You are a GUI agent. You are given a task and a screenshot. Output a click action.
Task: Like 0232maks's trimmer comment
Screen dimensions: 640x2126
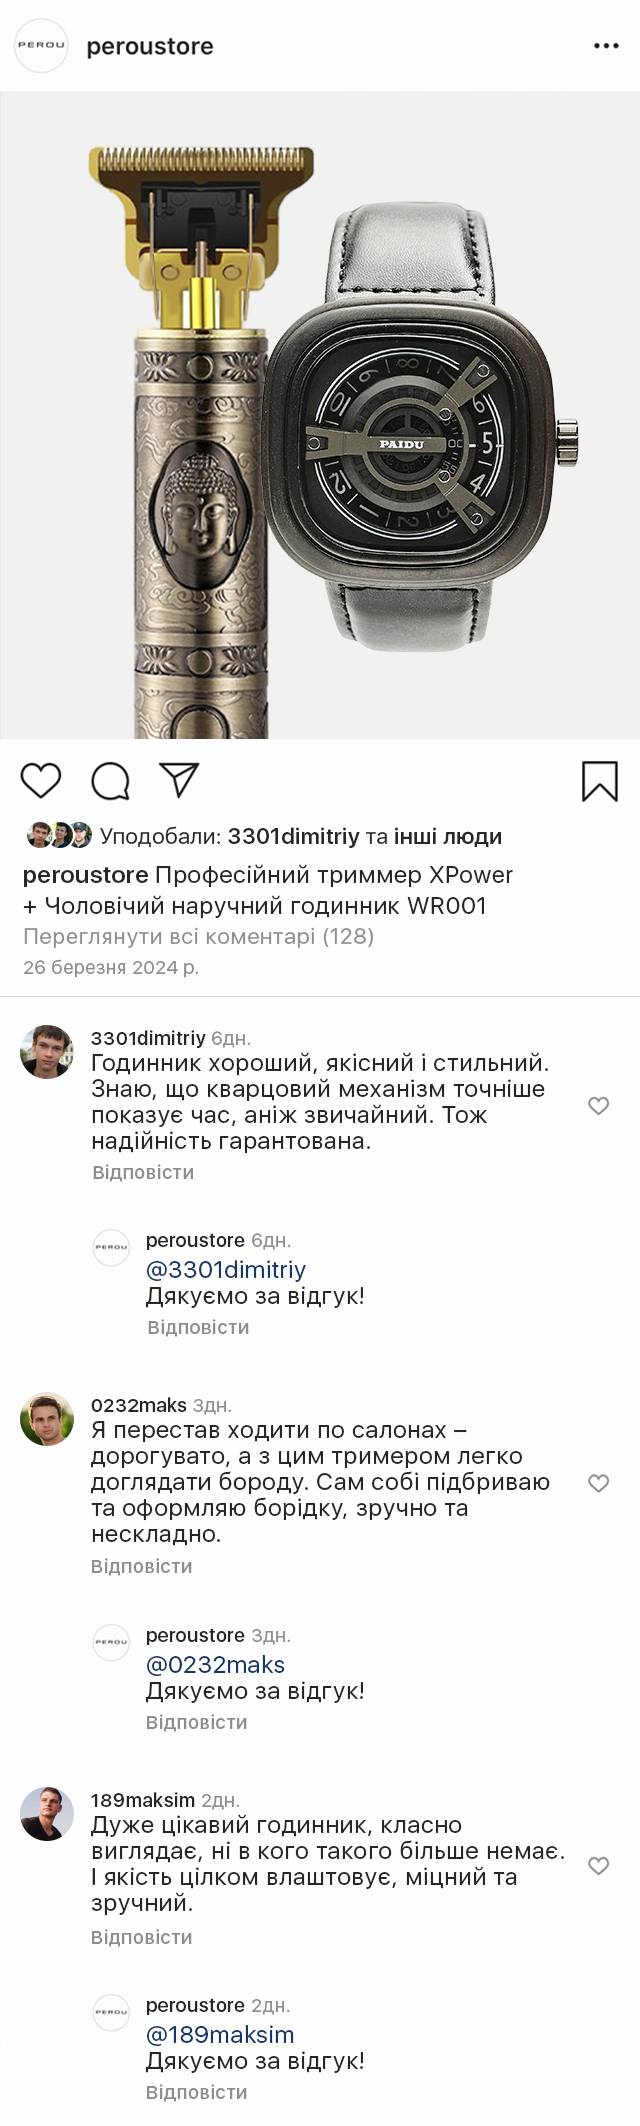tap(598, 1482)
